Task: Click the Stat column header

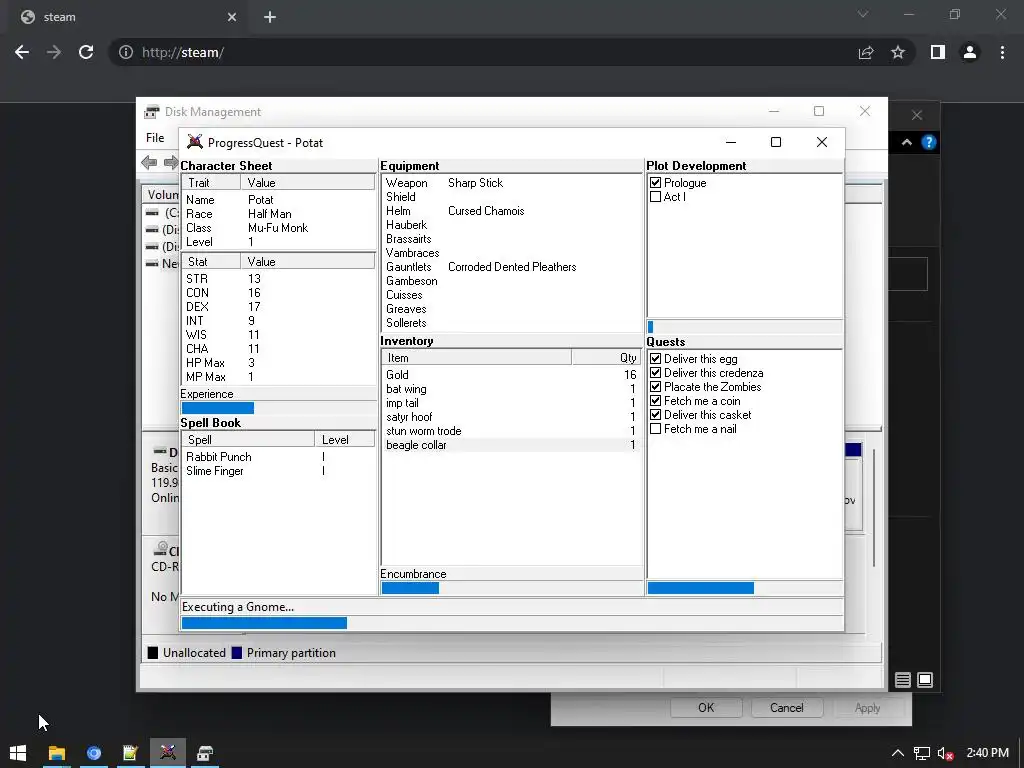Action: point(211,262)
